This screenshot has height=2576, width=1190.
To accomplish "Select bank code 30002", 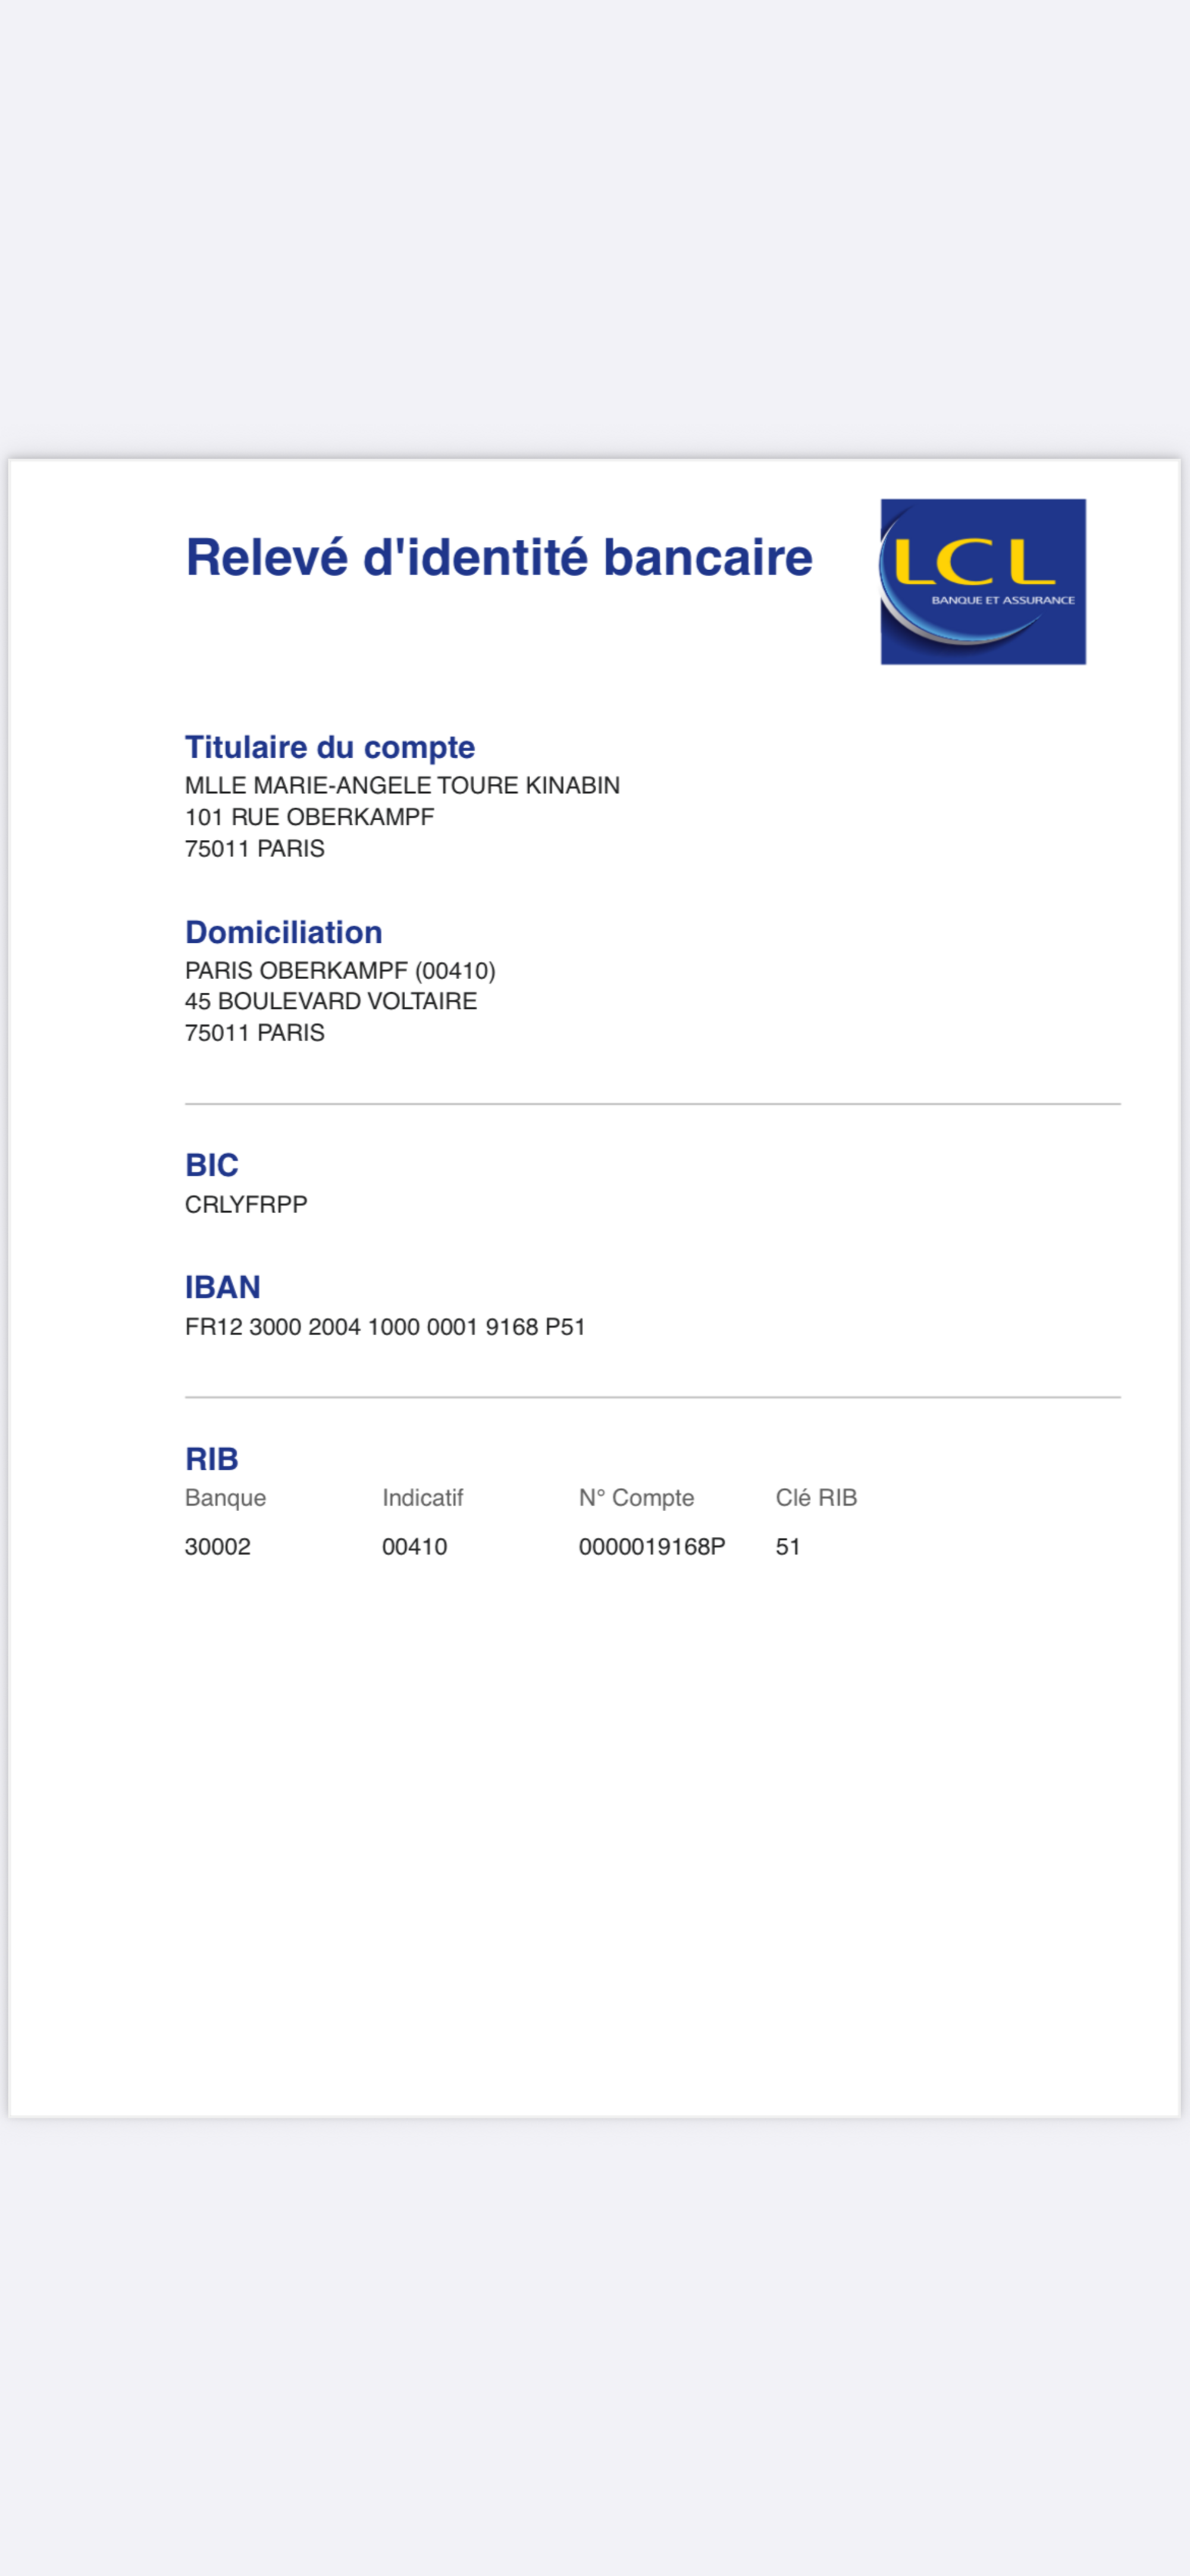I will (x=217, y=1547).
